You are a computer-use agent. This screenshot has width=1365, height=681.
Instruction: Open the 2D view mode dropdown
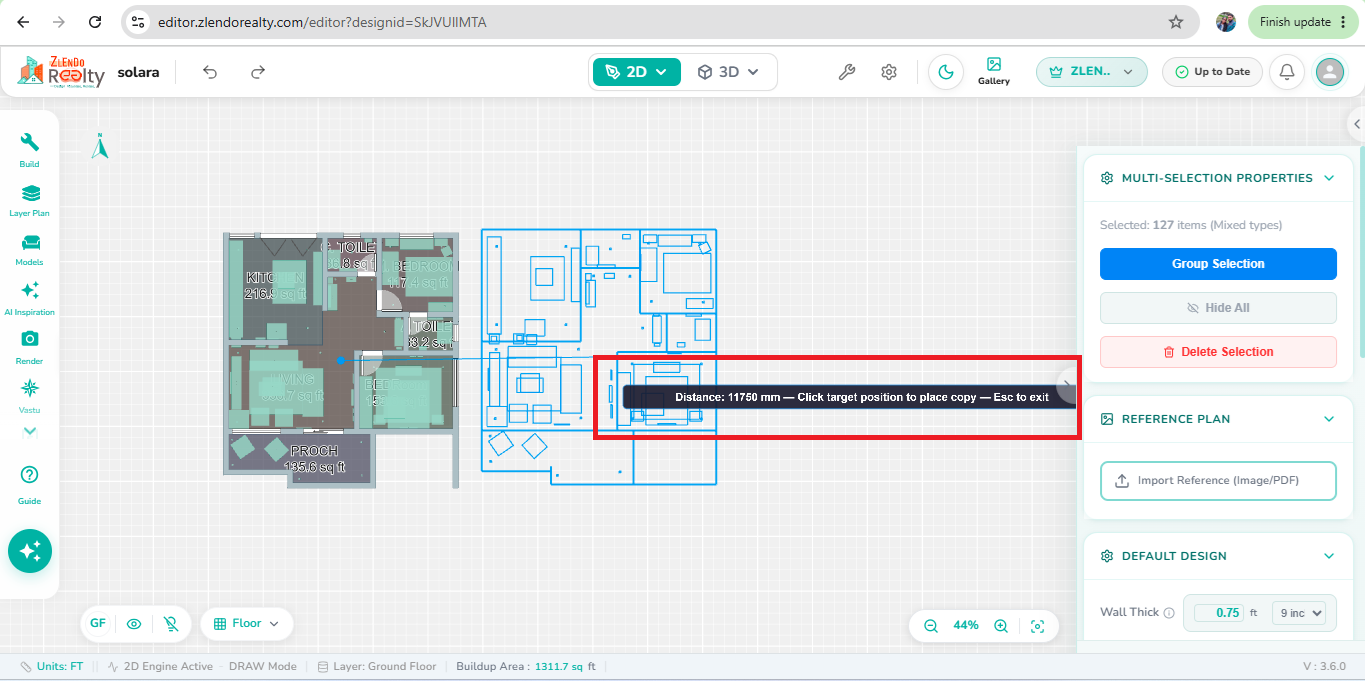tap(636, 72)
